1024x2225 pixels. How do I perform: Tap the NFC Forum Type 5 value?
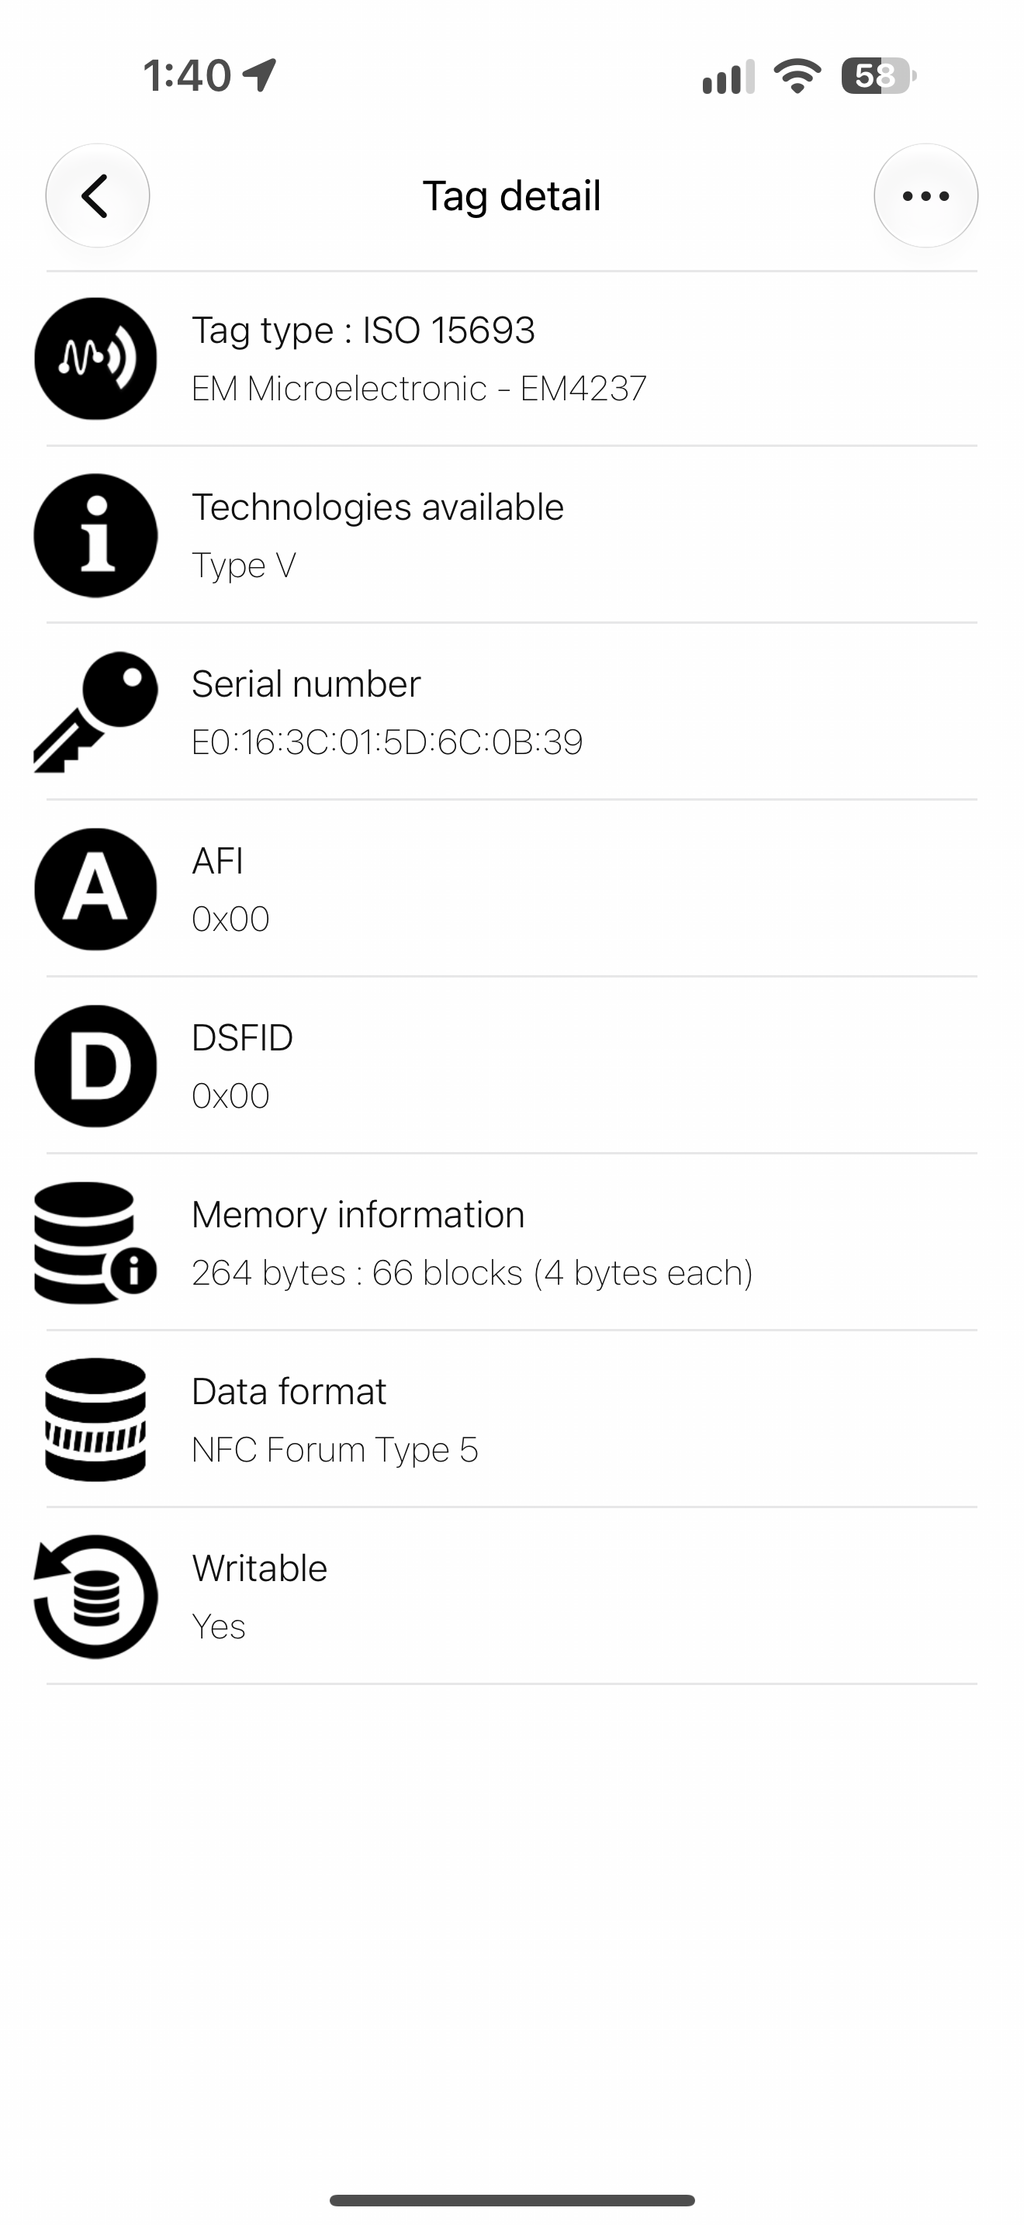point(335,1450)
